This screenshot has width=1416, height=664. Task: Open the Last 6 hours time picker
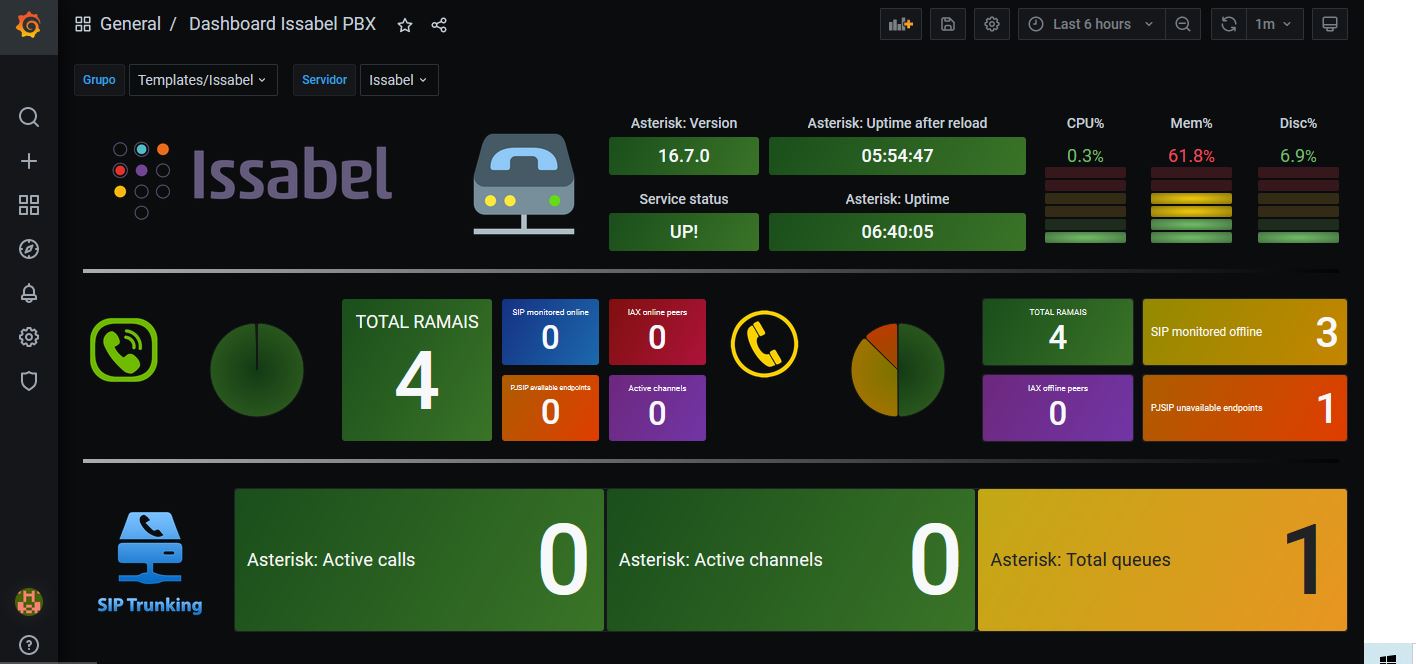point(1092,24)
